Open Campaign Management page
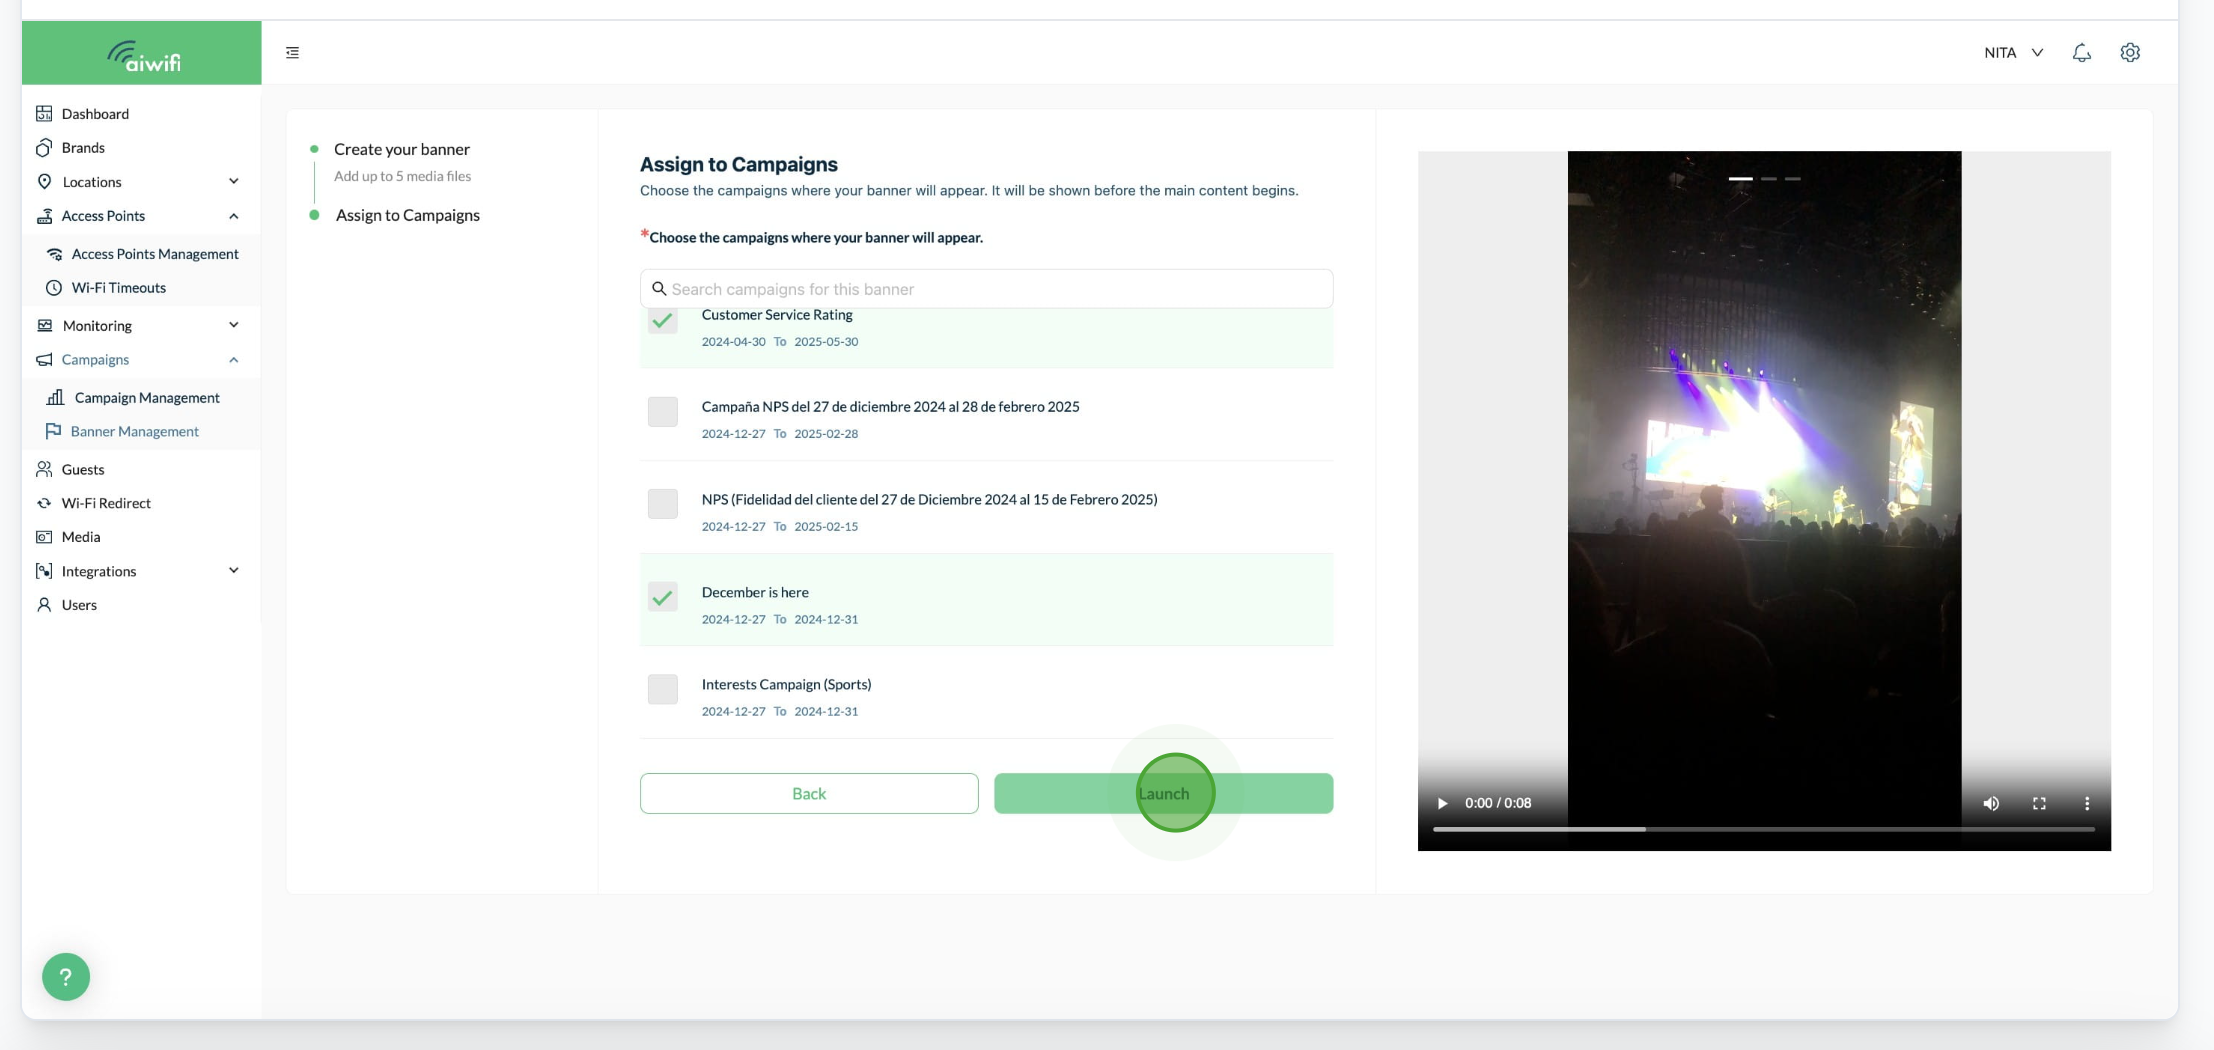The image size is (2214, 1050). [x=147, y=397]
